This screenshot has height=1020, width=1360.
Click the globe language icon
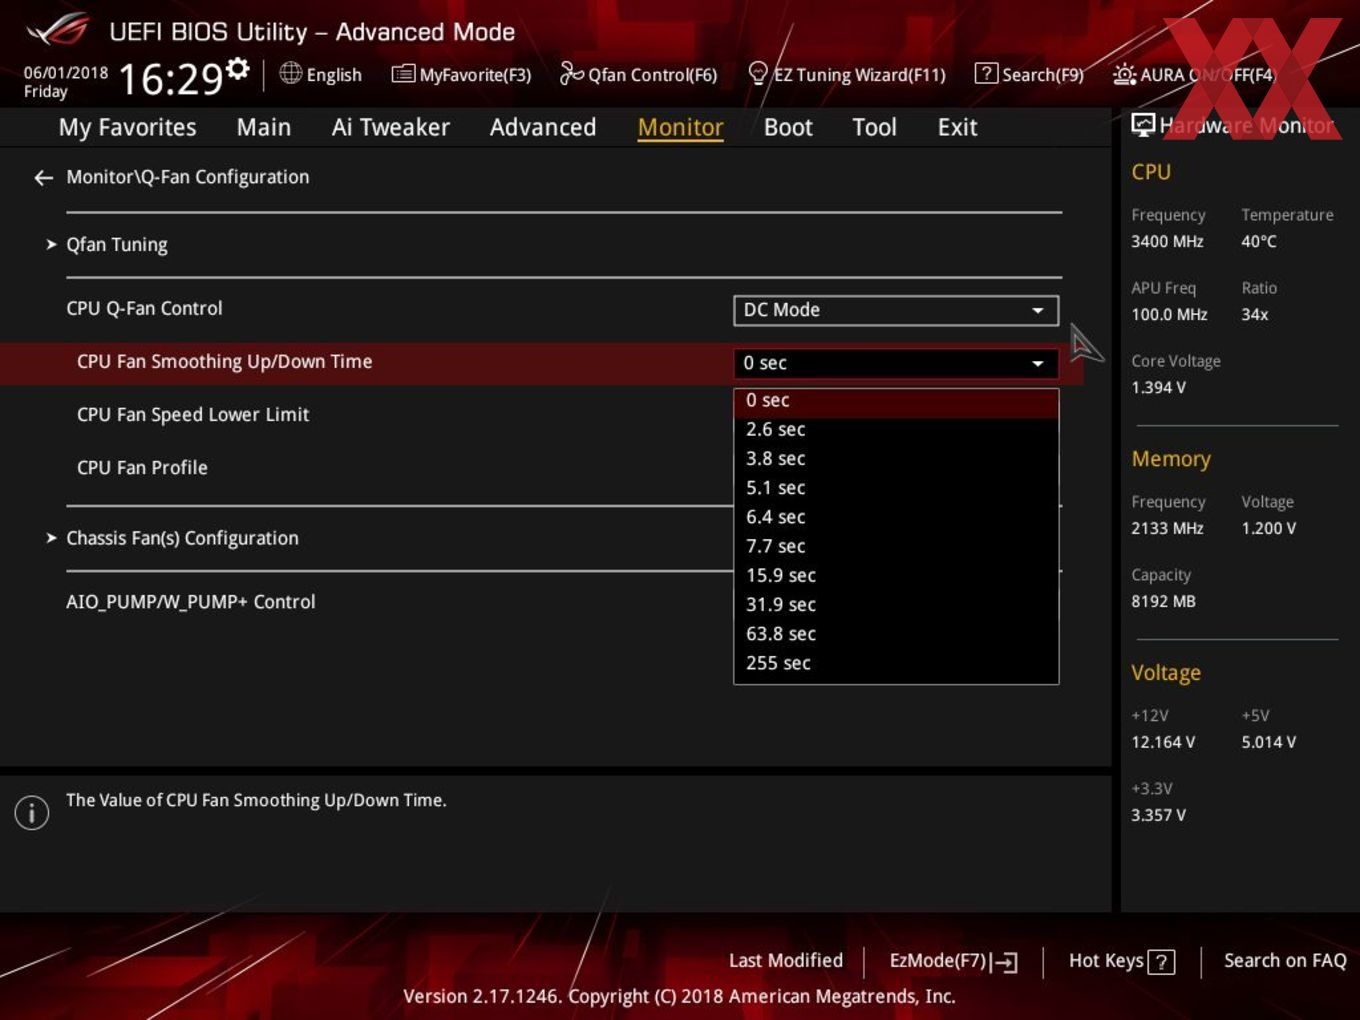pos(290,73)
